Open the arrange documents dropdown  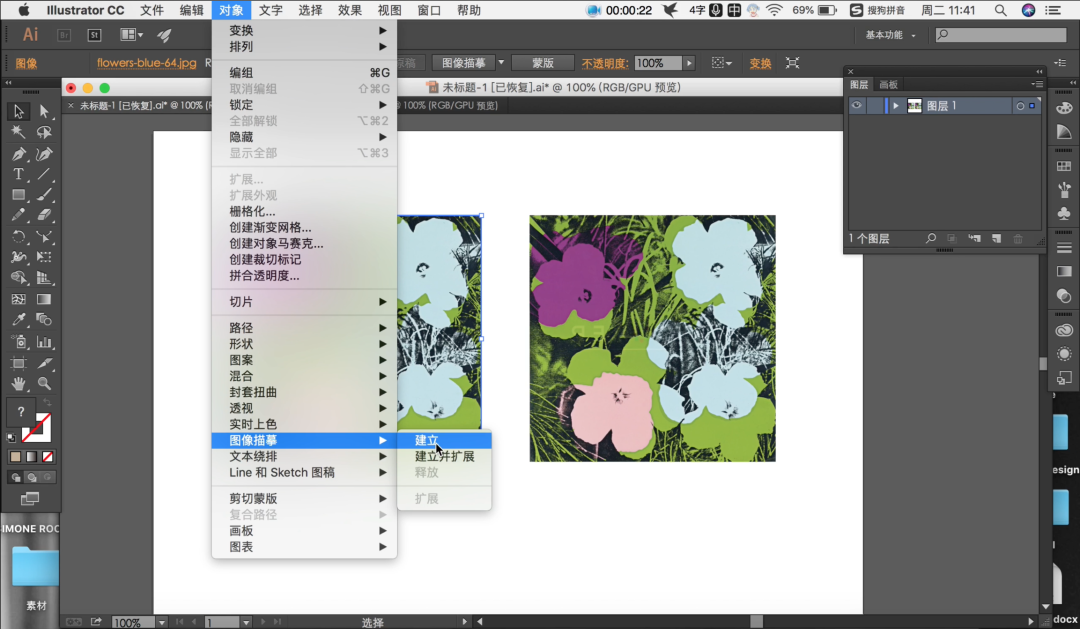[x=132, y=34]
